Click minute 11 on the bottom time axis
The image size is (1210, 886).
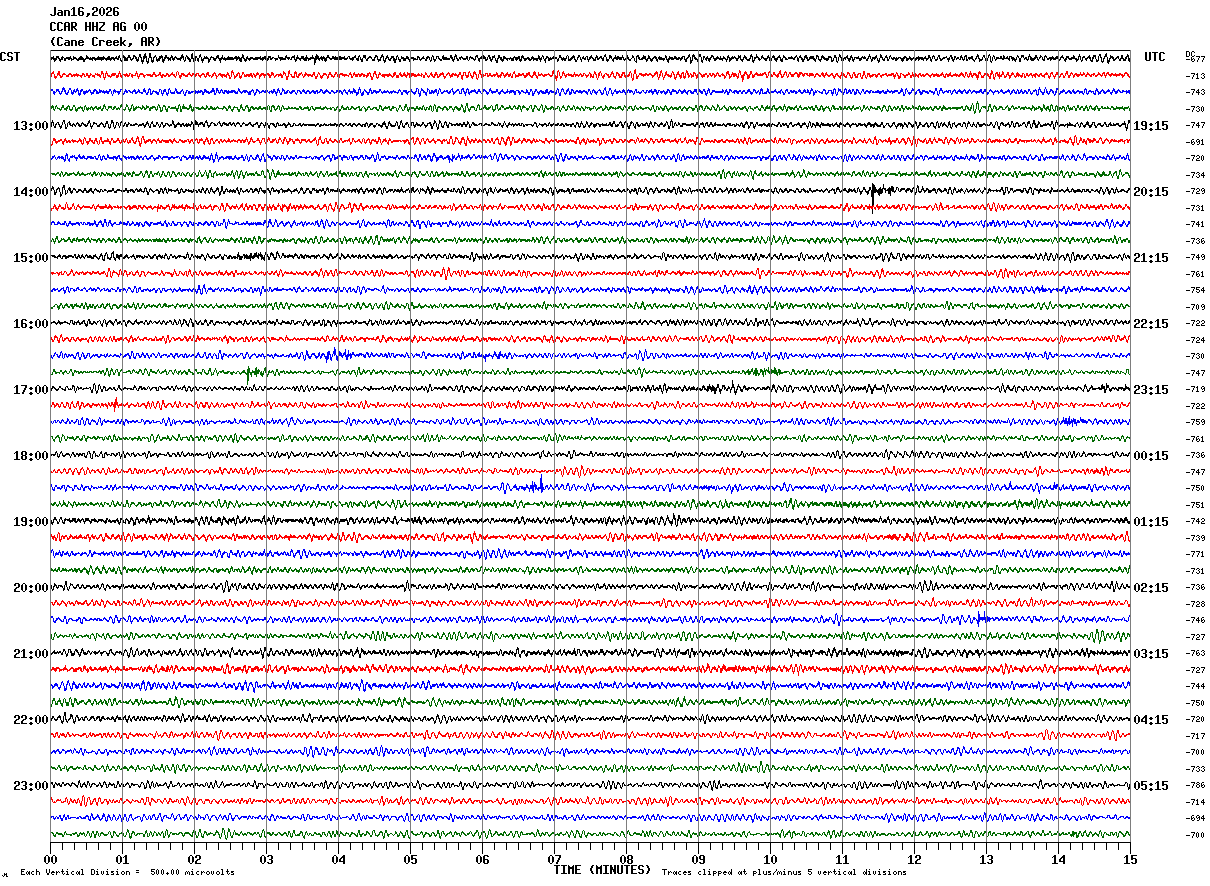(x=842, y=859)
